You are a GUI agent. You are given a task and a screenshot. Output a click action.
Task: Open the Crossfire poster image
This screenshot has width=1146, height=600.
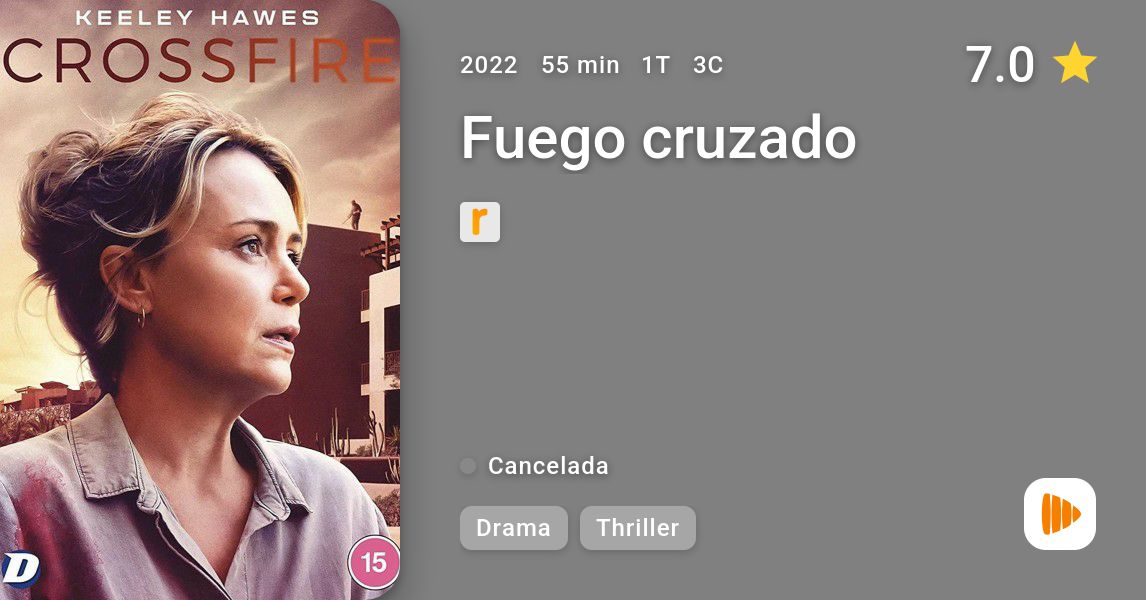point(200,300)
